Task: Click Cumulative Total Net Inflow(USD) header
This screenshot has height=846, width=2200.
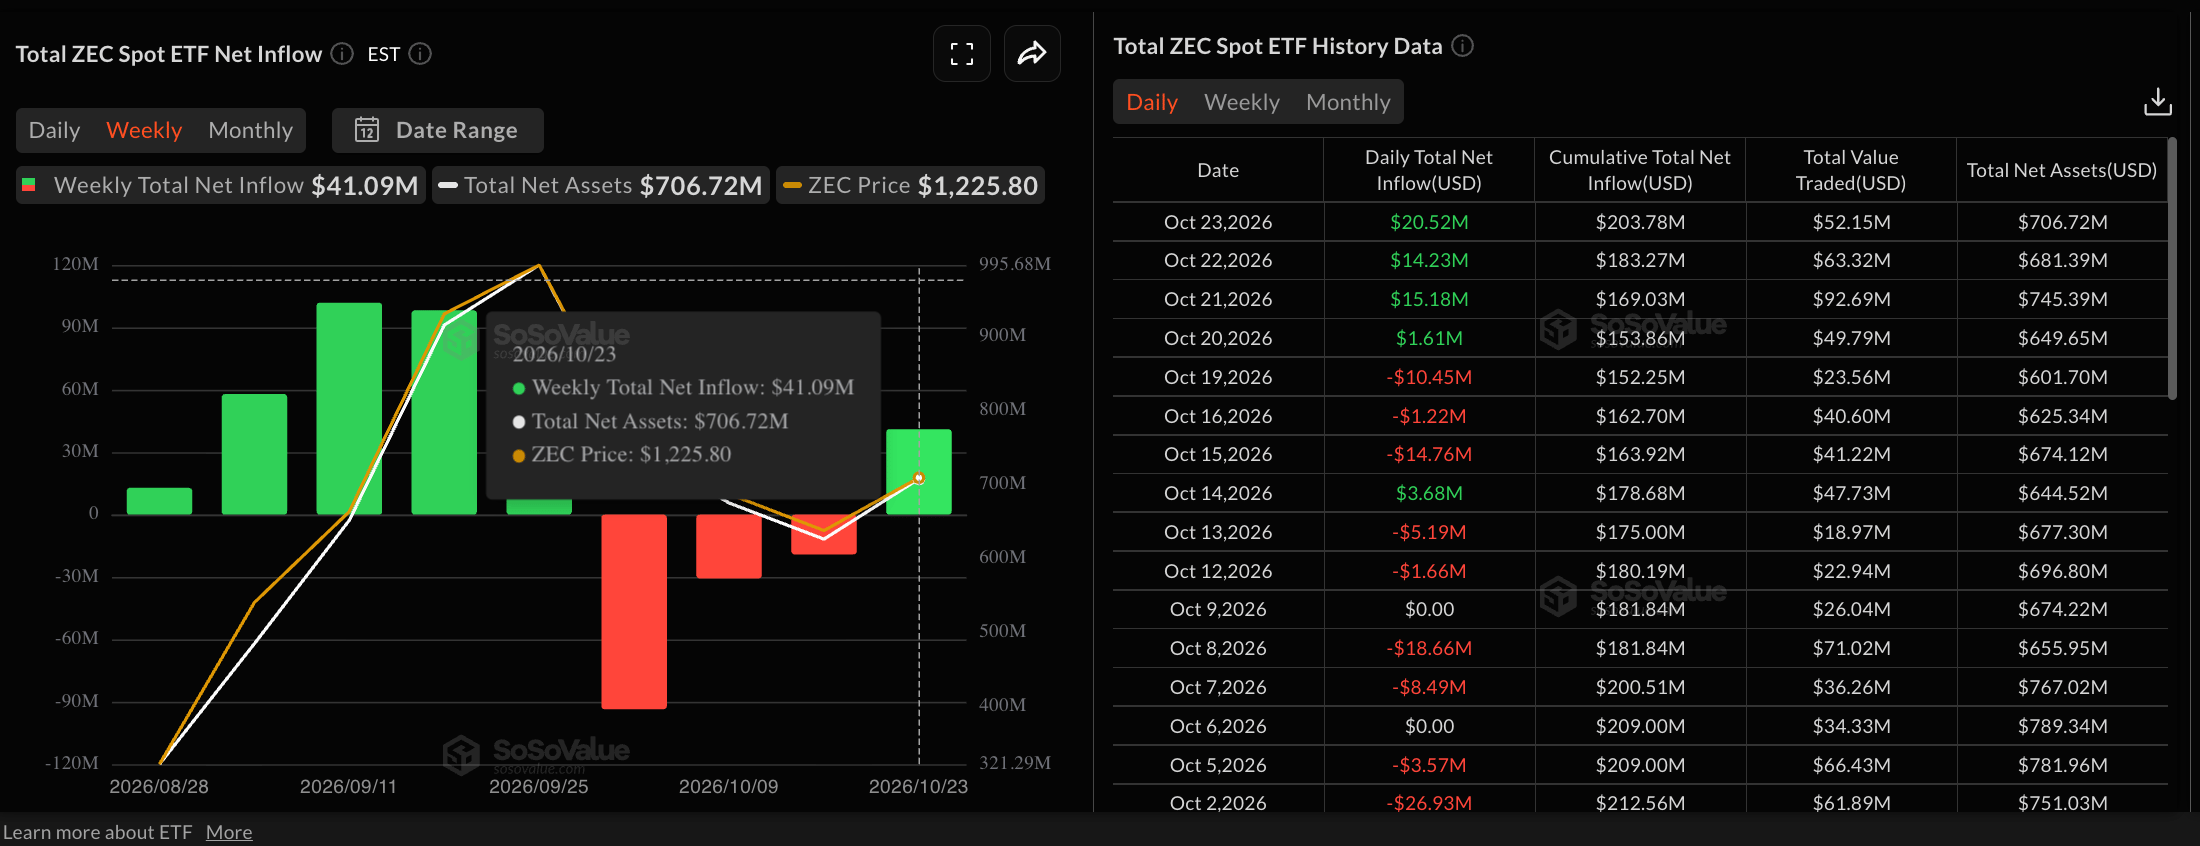Action: pyautogui.click(x=1640, y=170)
